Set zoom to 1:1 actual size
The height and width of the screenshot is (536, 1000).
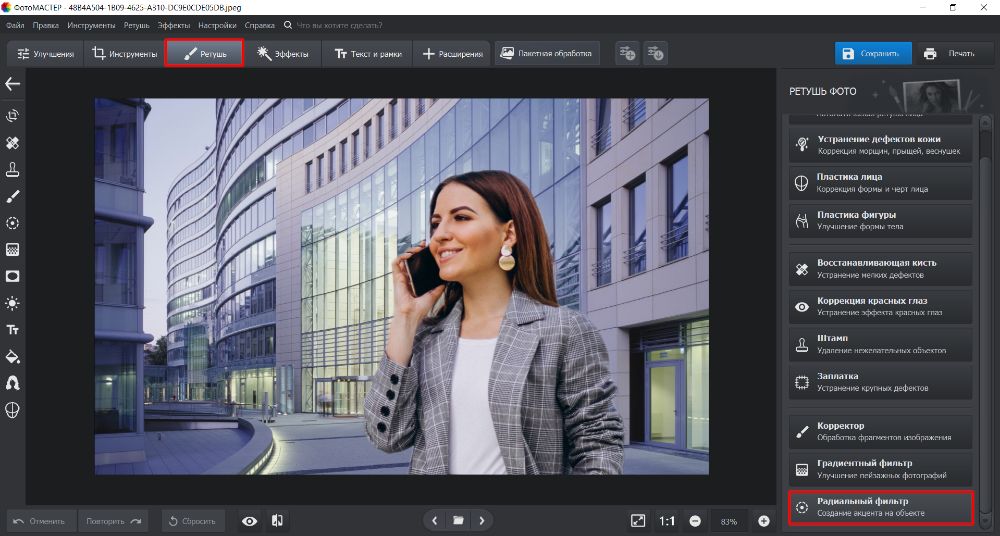coord(667,520)
